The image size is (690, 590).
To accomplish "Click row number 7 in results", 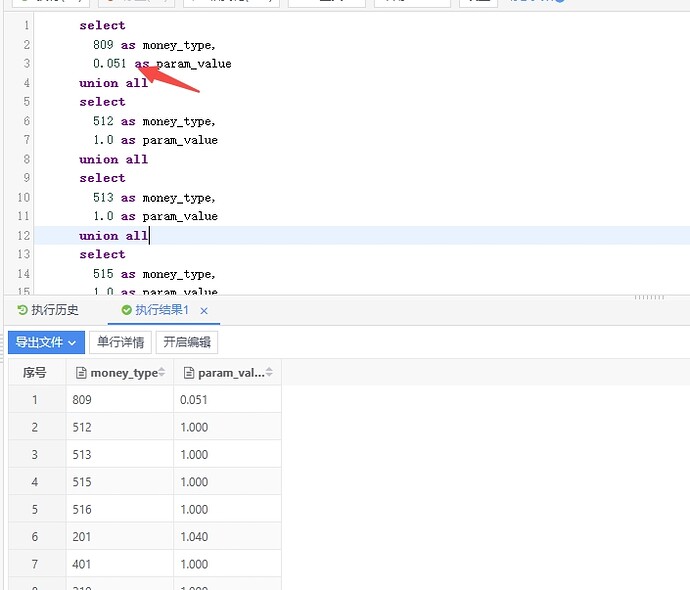I will click(x=35, y=564).
